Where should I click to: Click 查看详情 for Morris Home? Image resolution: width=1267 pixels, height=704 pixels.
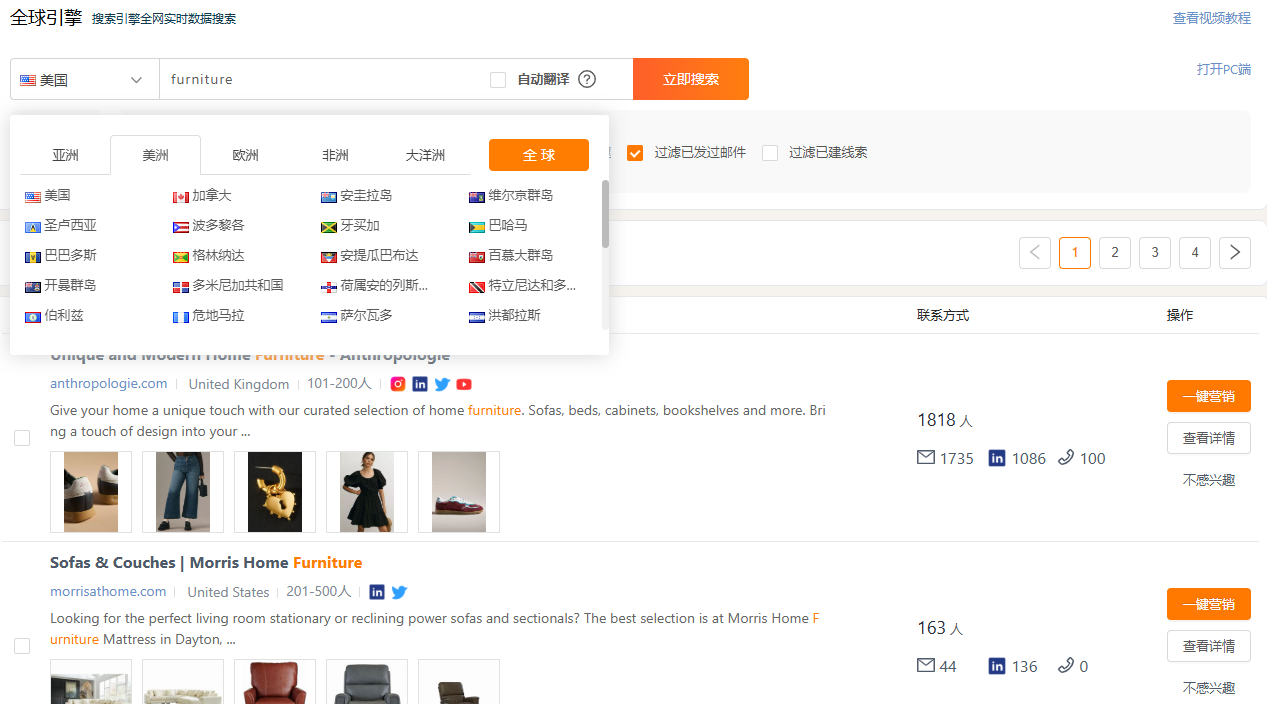[1209, 646]
